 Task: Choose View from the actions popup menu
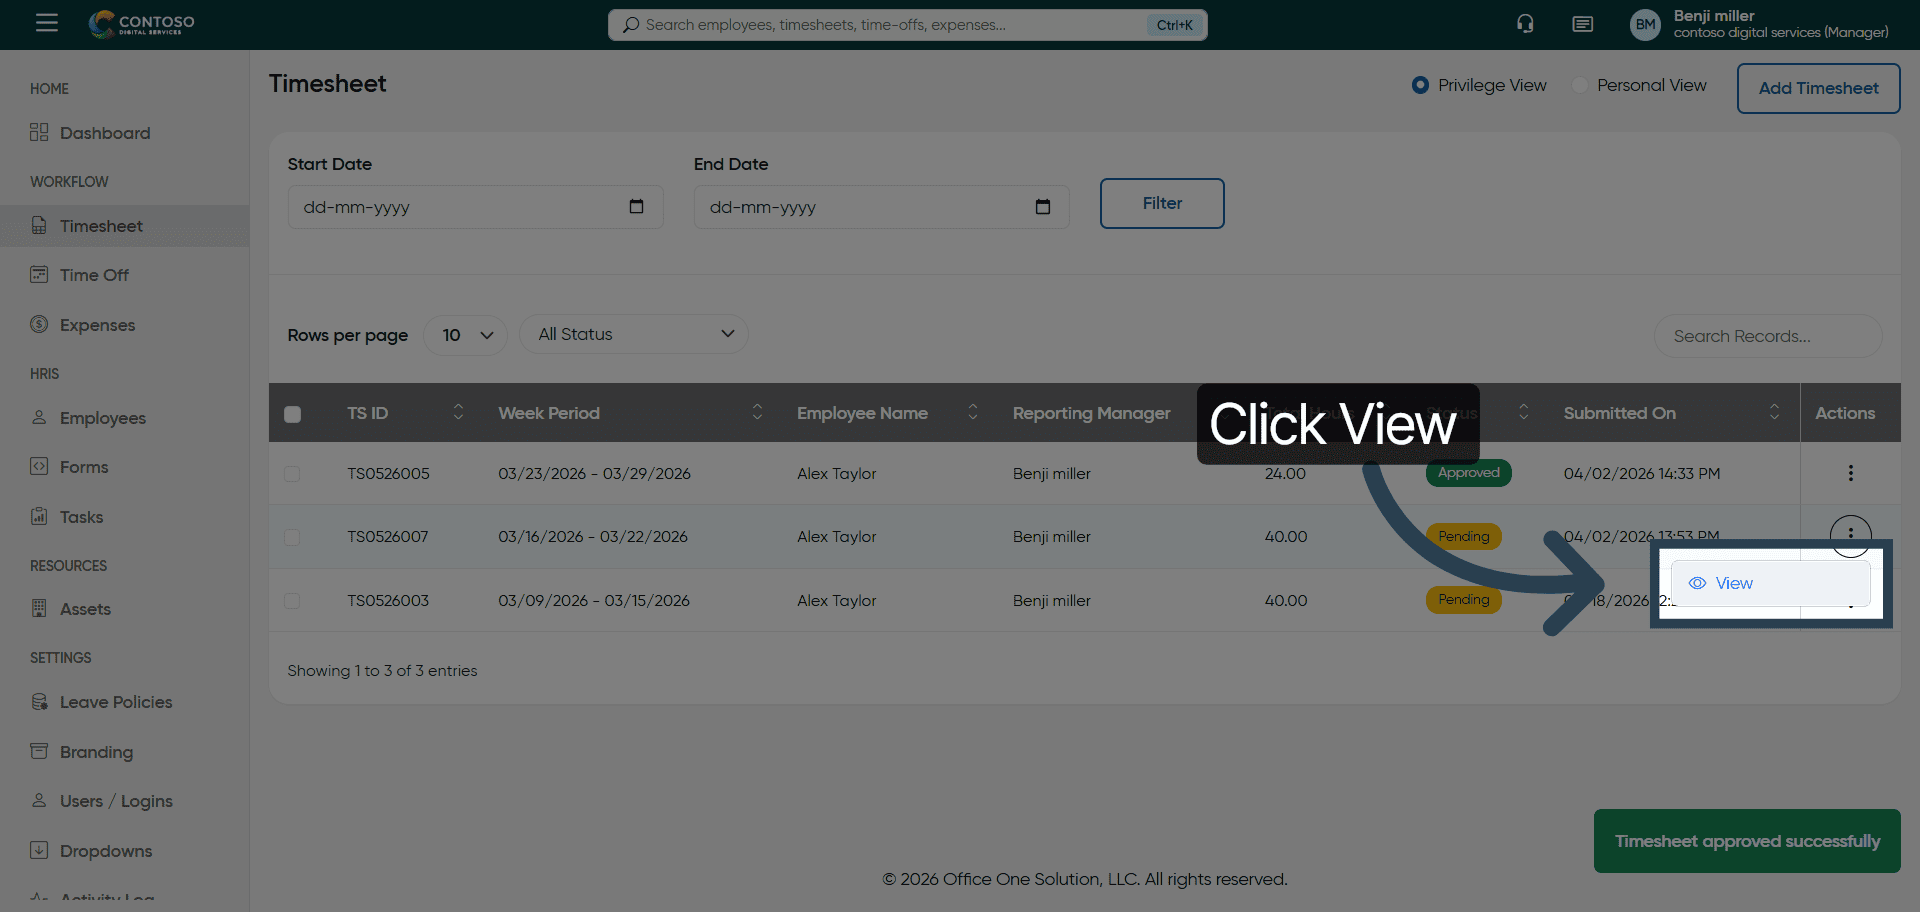coord(1734,583)
